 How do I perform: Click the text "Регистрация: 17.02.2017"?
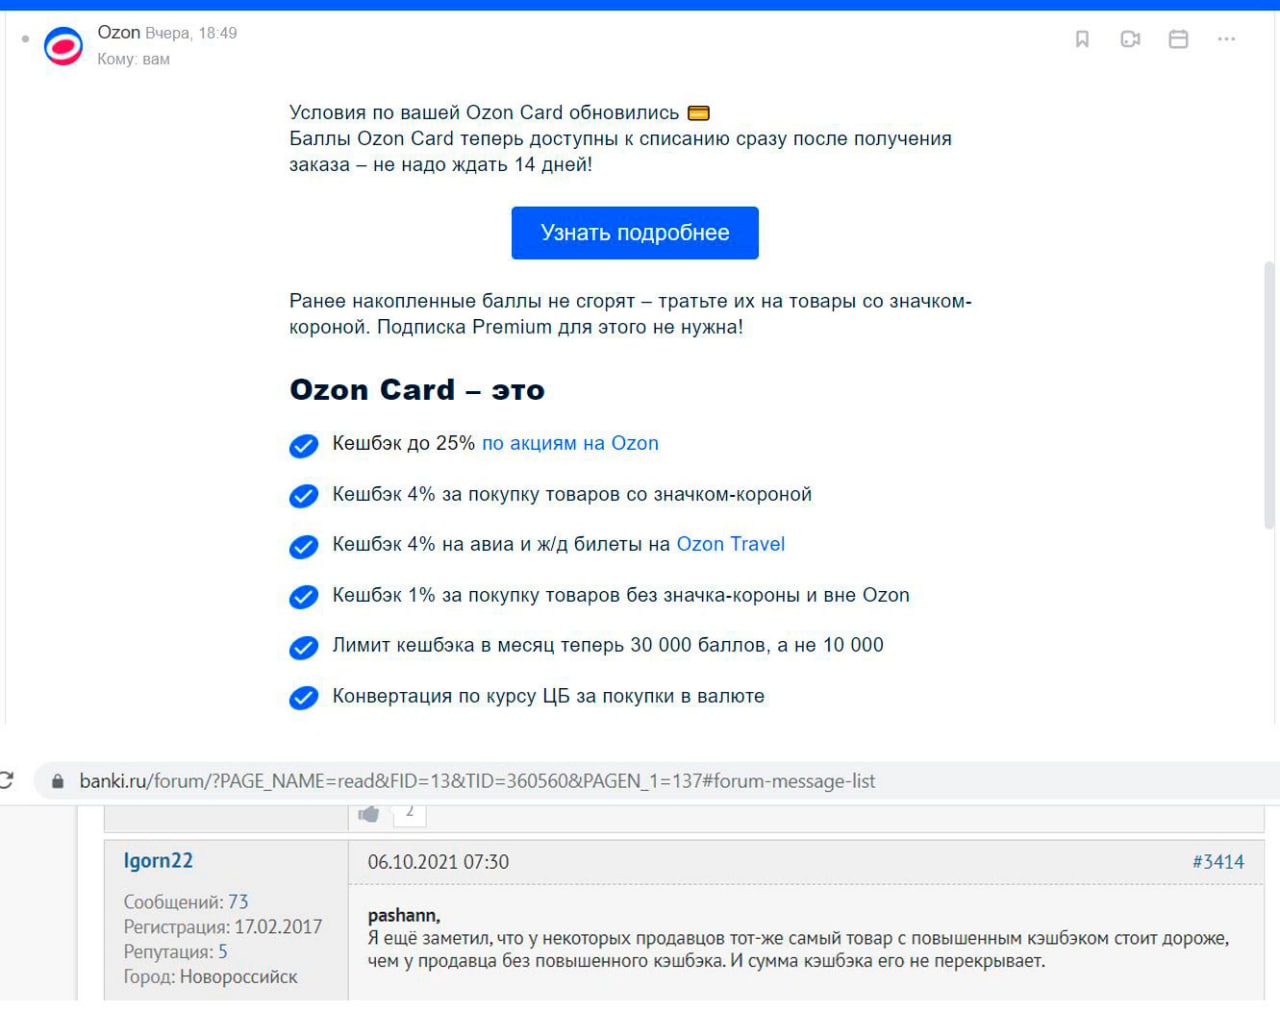pos(223,927)
